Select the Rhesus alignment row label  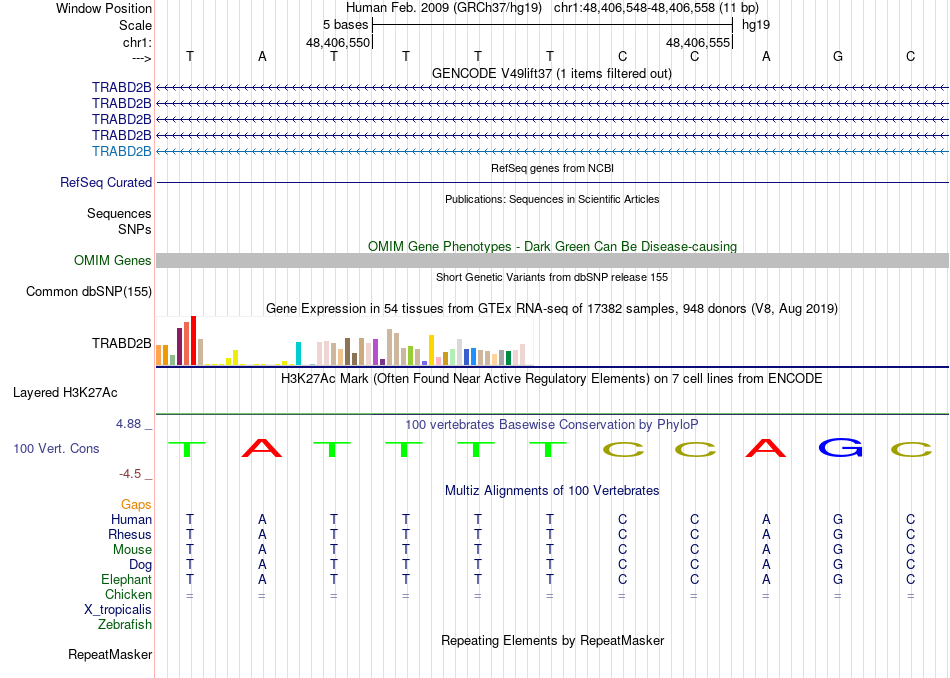click(130, 534)
